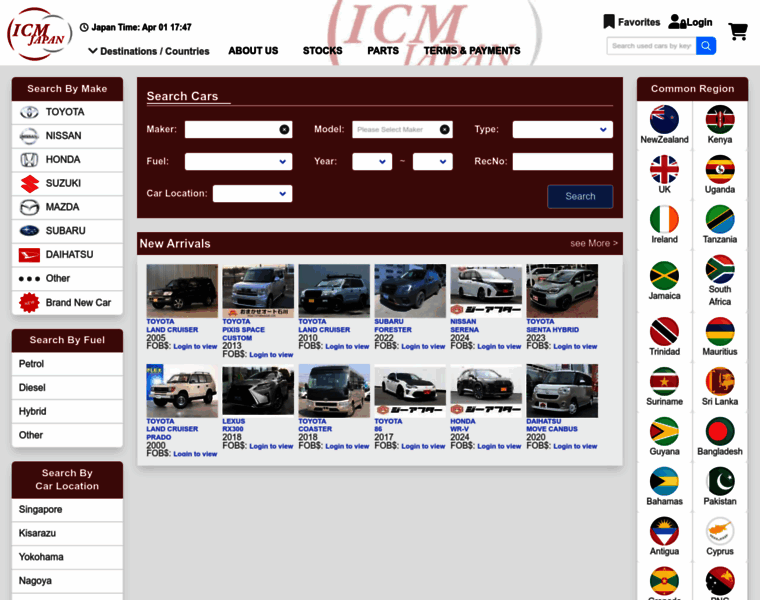Click the Brand New Car badge icon

click(x=29, y=303)
